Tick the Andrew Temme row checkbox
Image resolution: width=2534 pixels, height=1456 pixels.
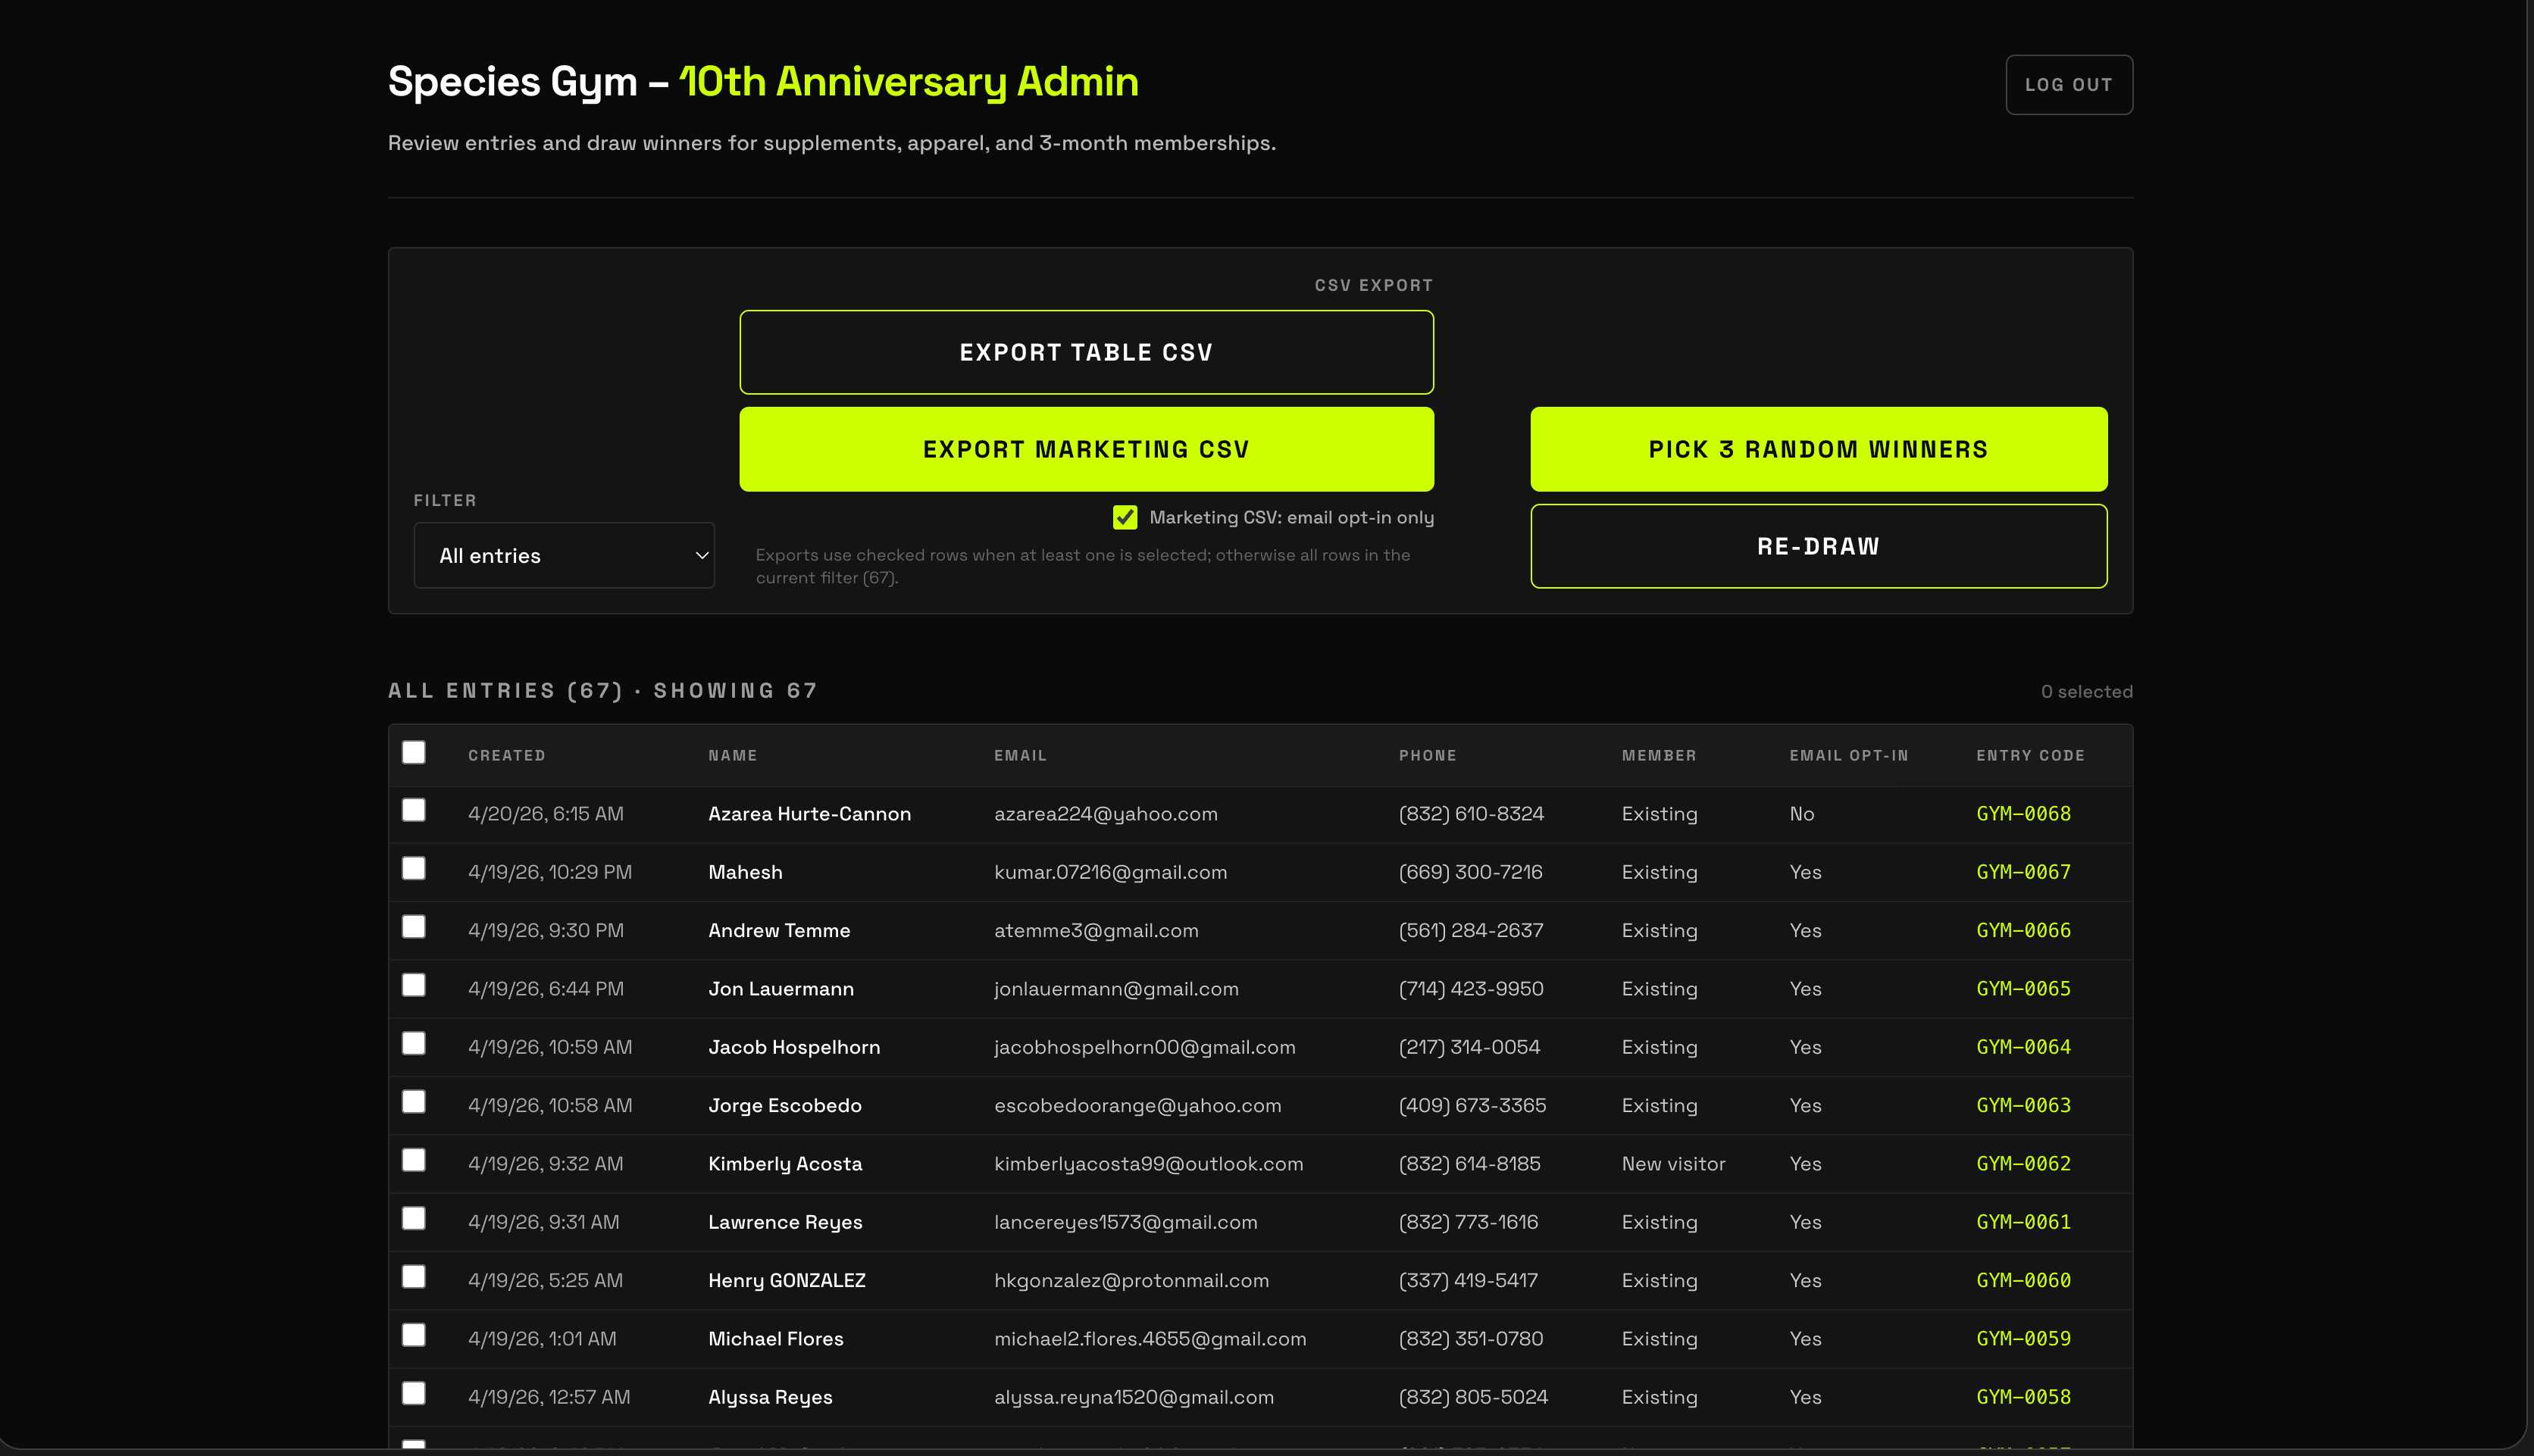pos(413,927)
